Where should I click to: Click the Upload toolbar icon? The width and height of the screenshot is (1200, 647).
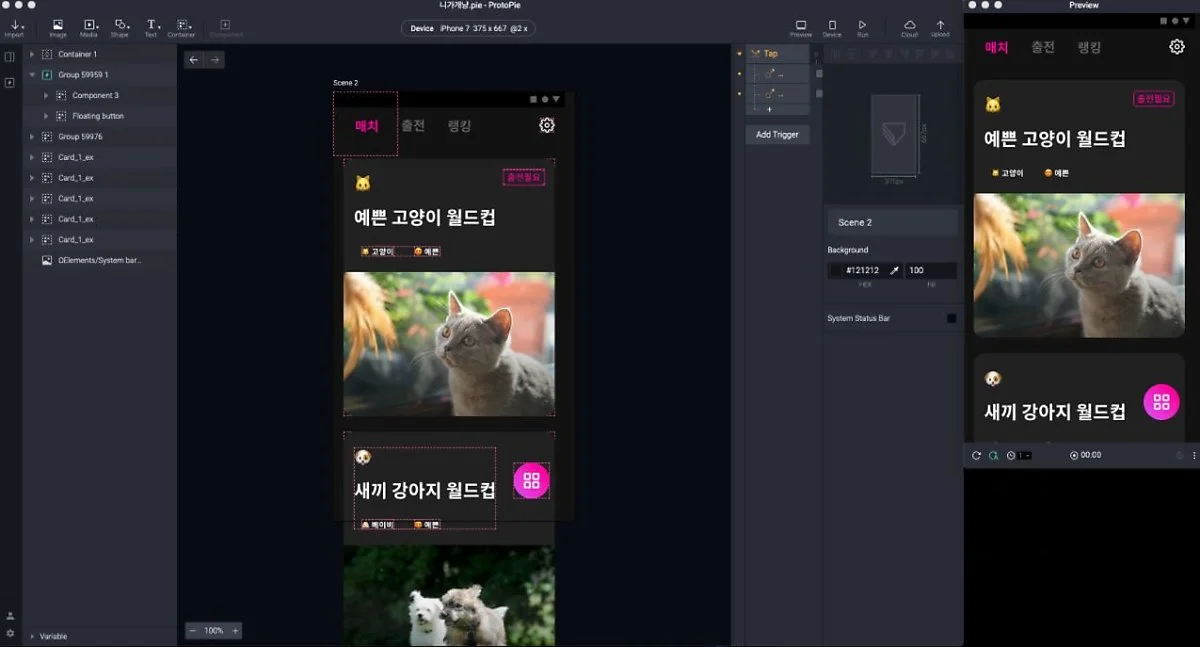click(940, 27)
